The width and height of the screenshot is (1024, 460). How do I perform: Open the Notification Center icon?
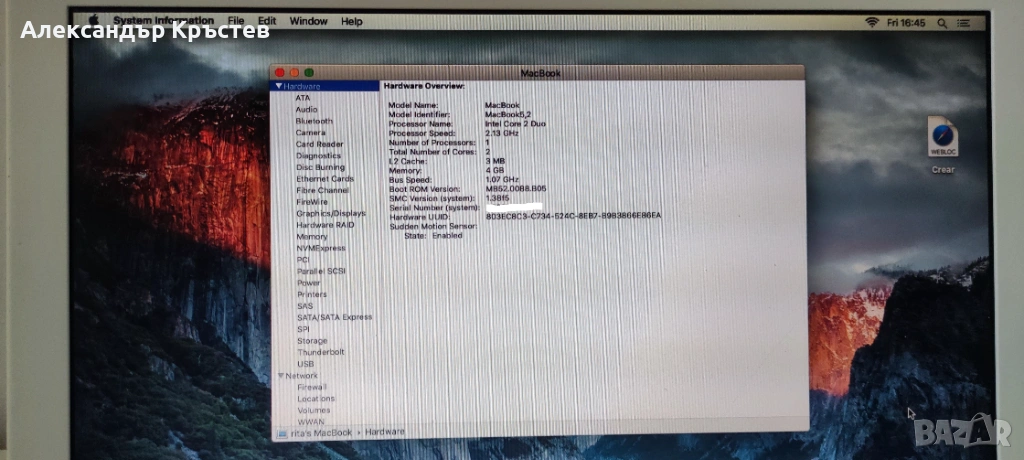pyautogui.click(x=963, y=23)
